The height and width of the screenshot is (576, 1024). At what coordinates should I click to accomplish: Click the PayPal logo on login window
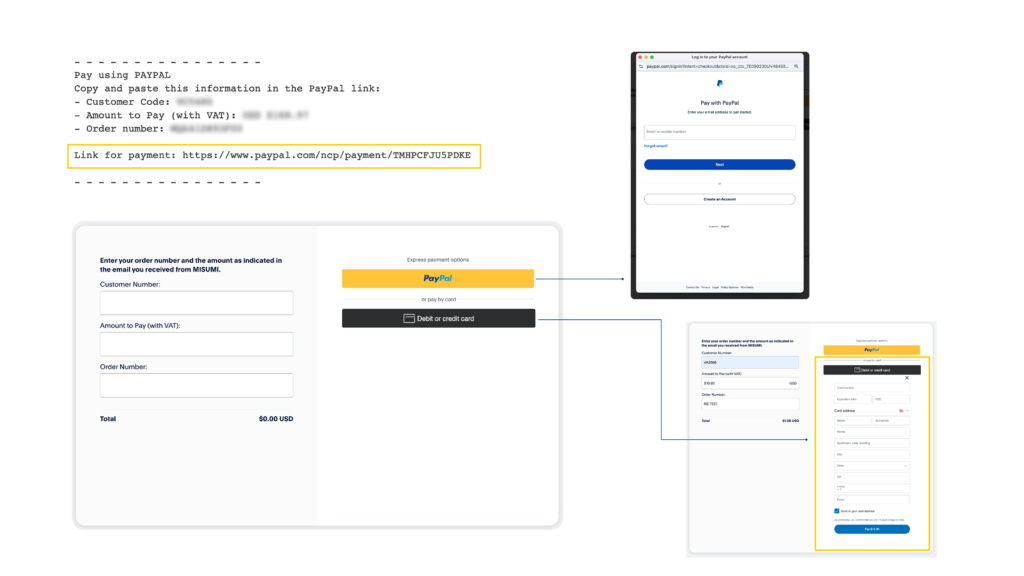pos(719,84)
